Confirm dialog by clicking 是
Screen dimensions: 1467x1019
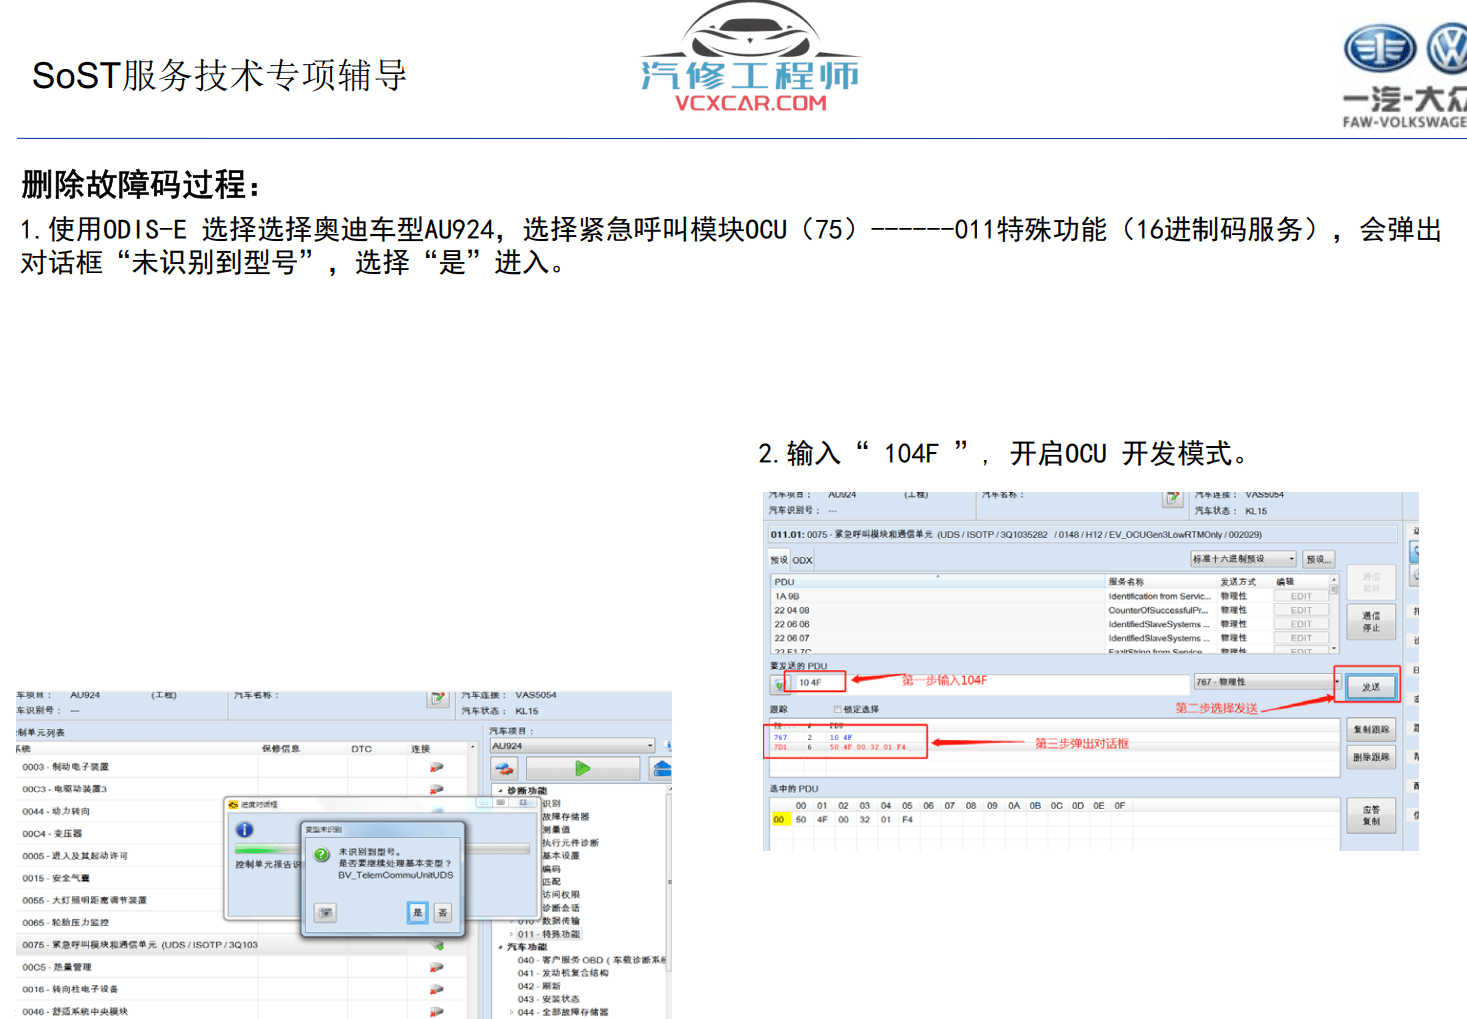(418, 912)
